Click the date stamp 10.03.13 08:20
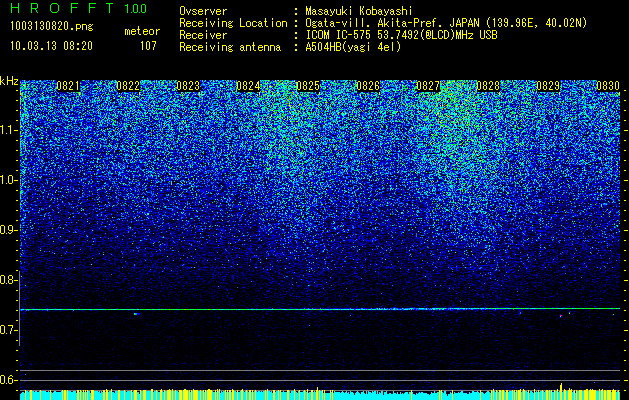Screen dimensions: 629x400 click(x=51, y=46)
